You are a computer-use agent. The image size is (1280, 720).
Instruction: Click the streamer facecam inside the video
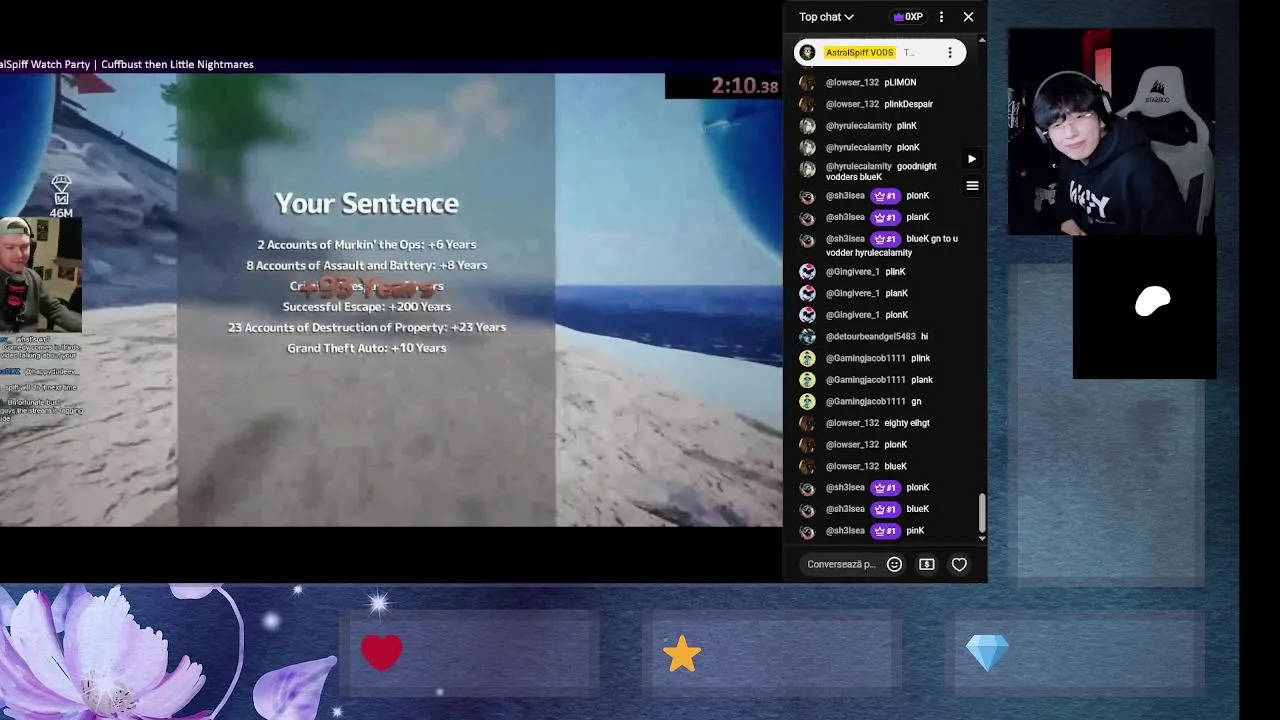(40, 275)
